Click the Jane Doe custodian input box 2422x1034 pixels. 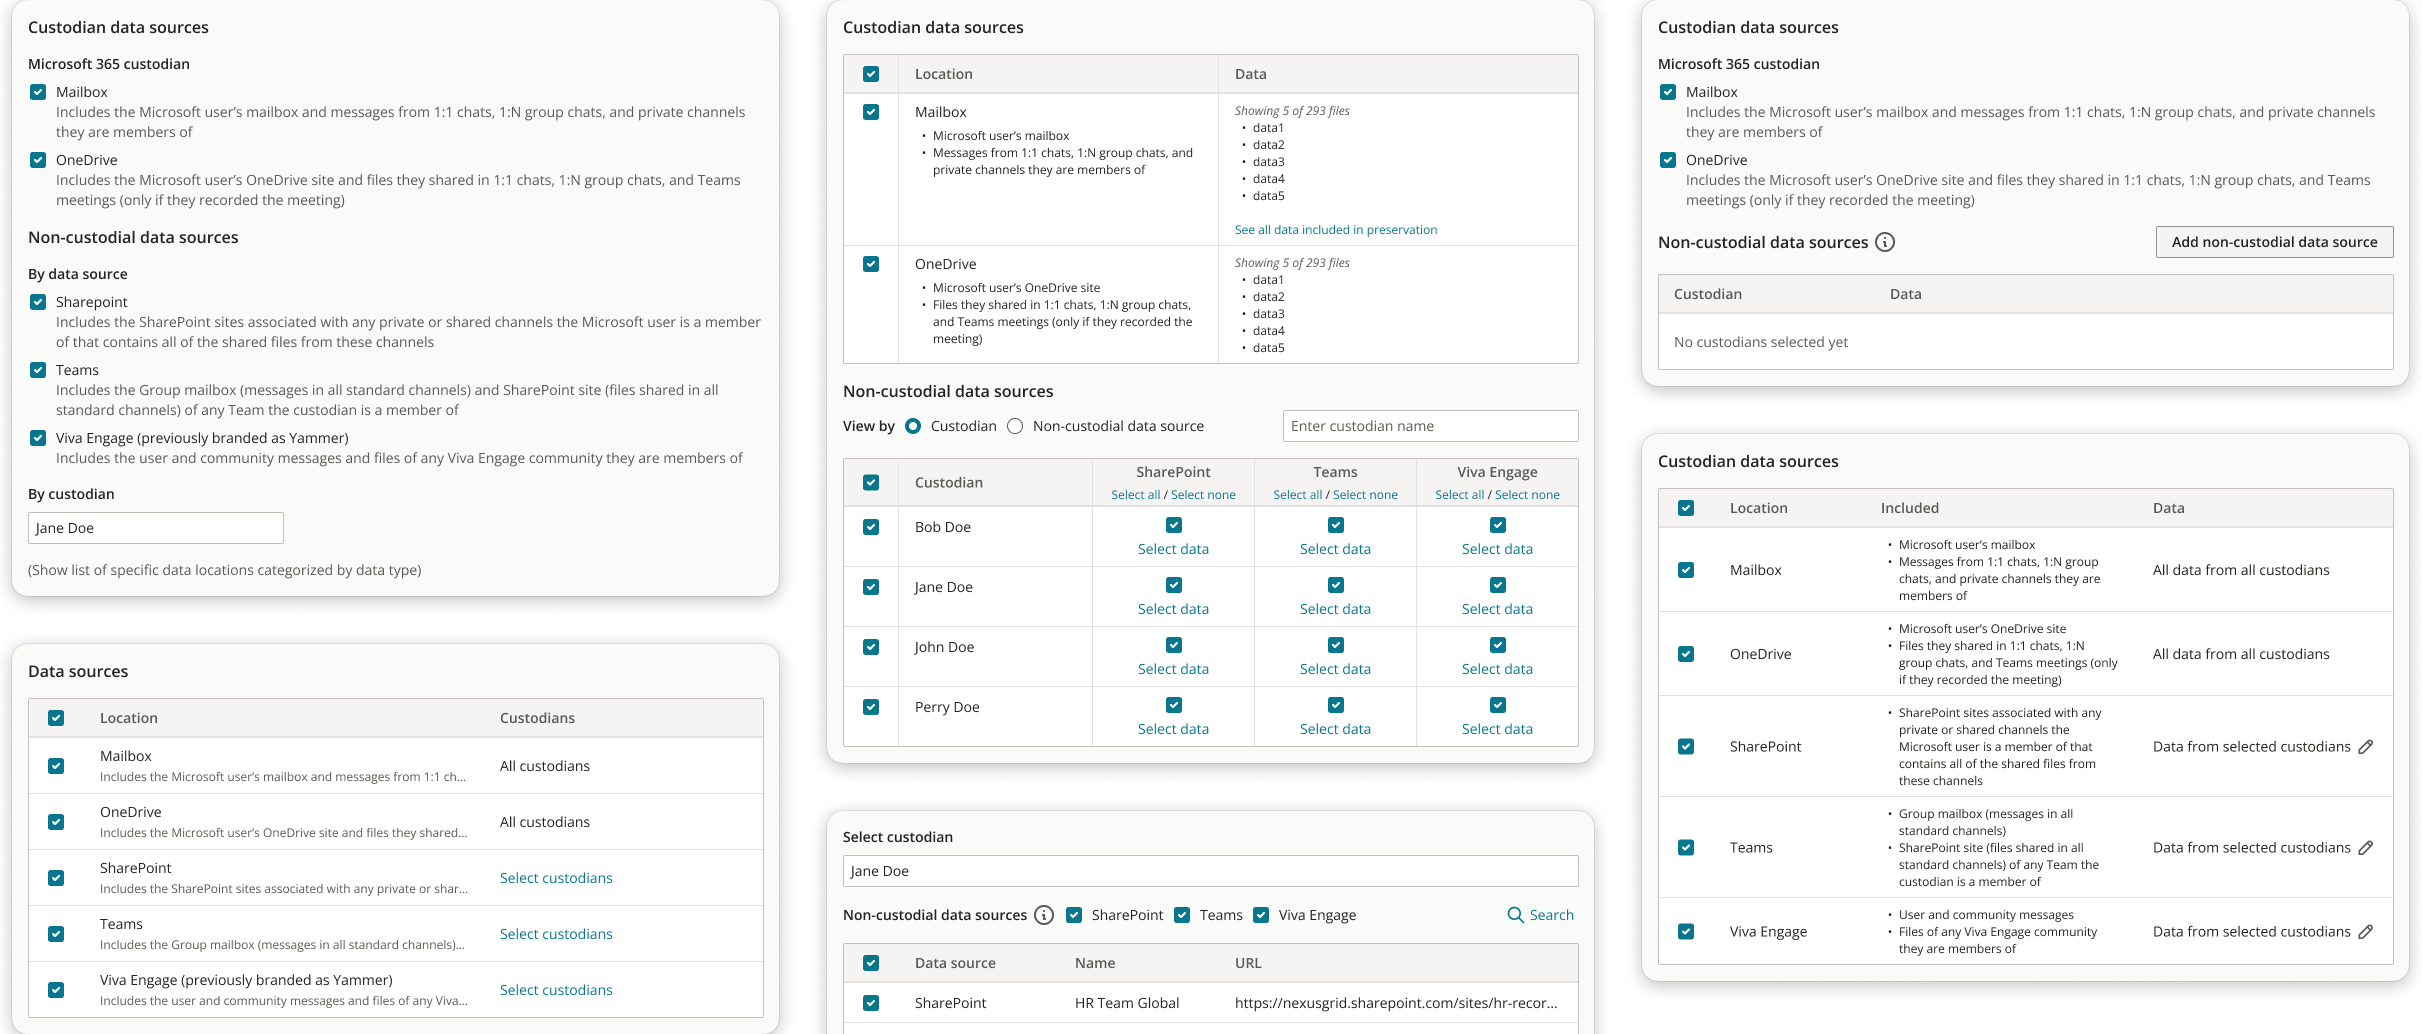point(155,527)
